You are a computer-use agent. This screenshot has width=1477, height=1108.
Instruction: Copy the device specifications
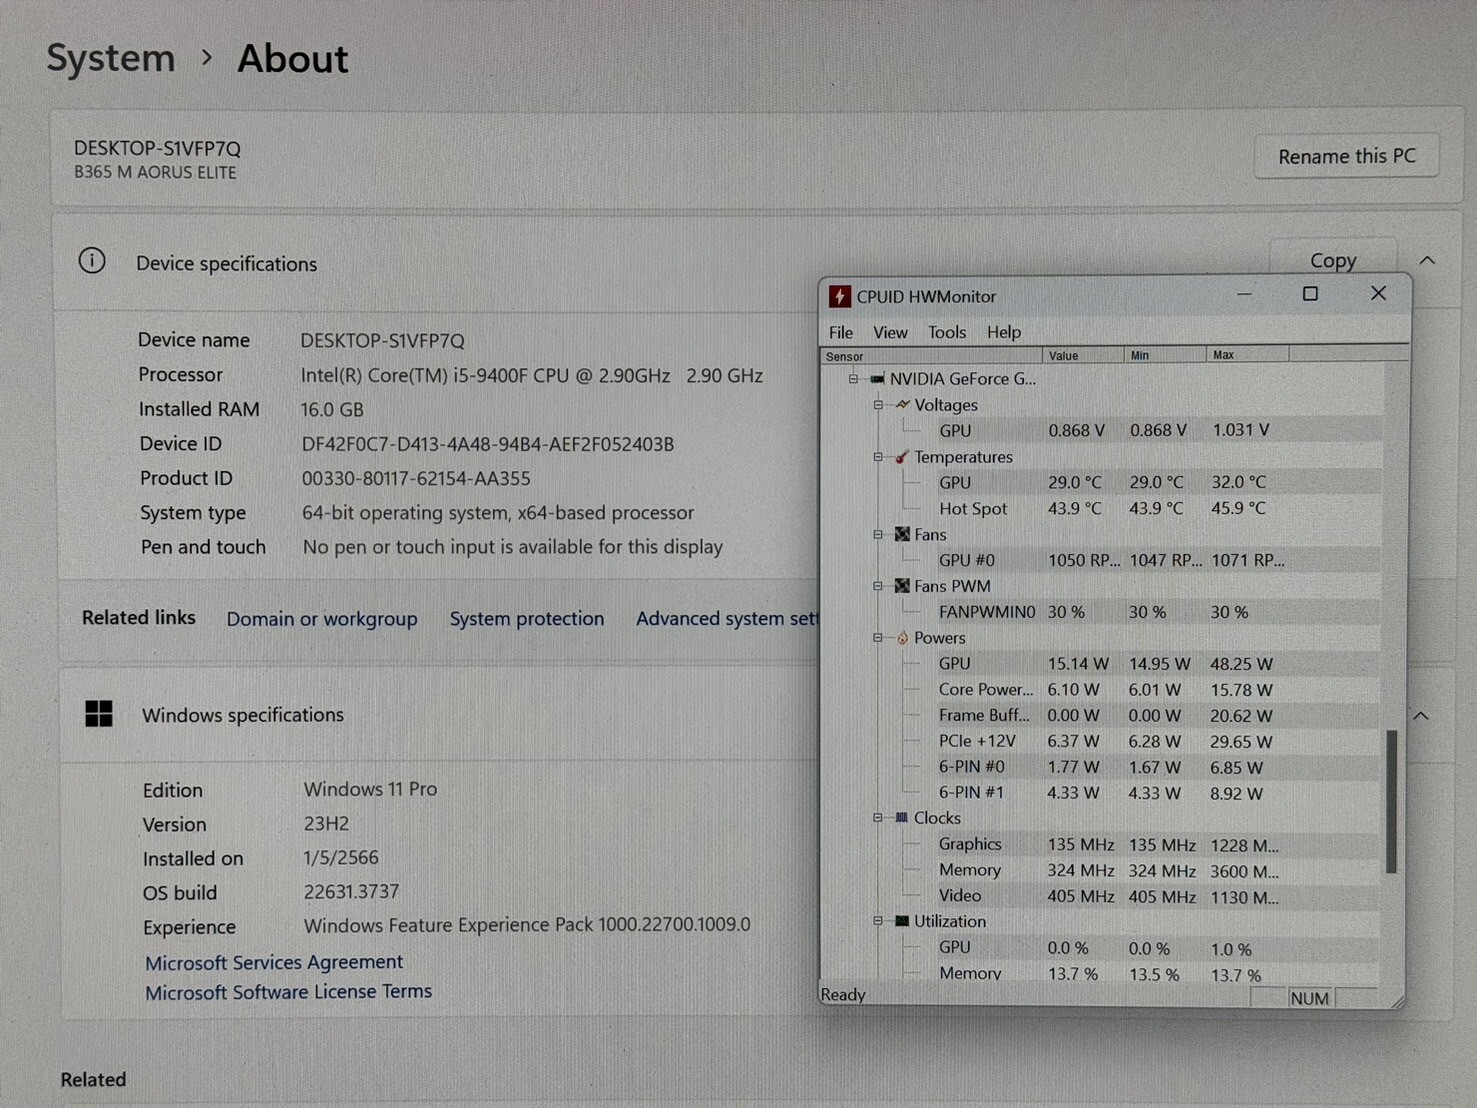pos(1333,260)
